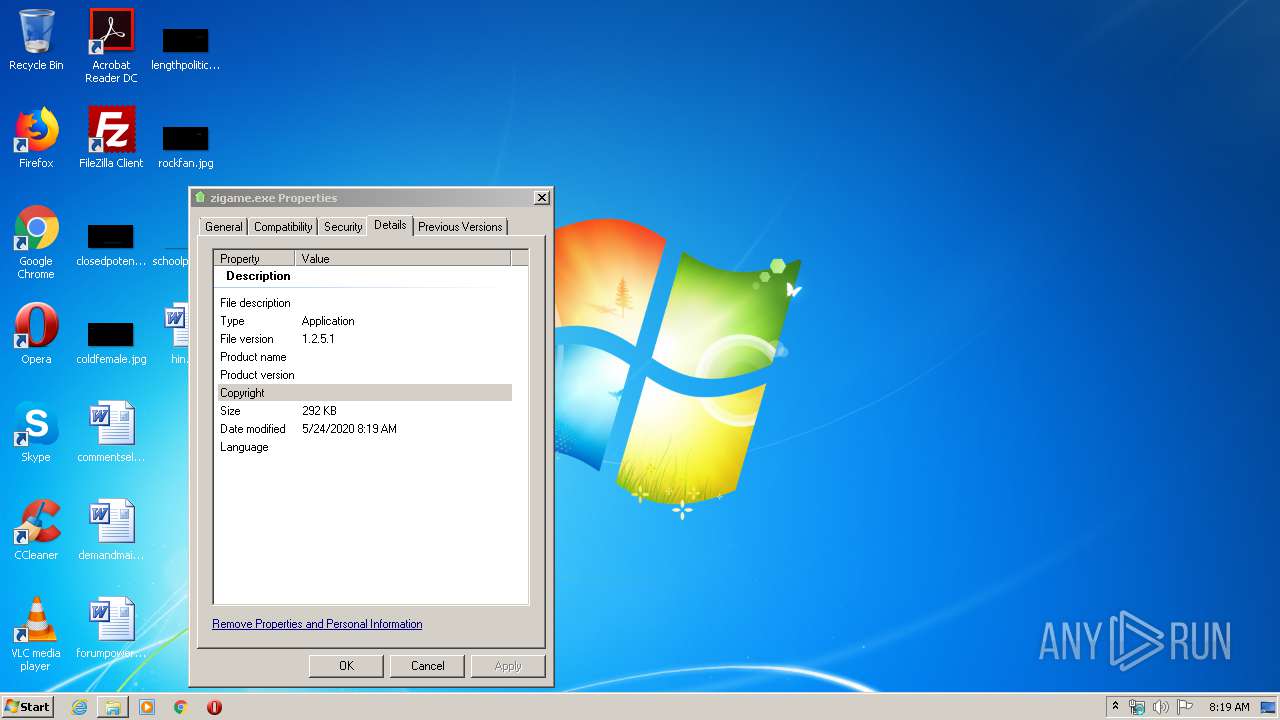Click the Value column header
This screenshot has height=720, width=1280.
pyautogui.click(x=403, y=258)
